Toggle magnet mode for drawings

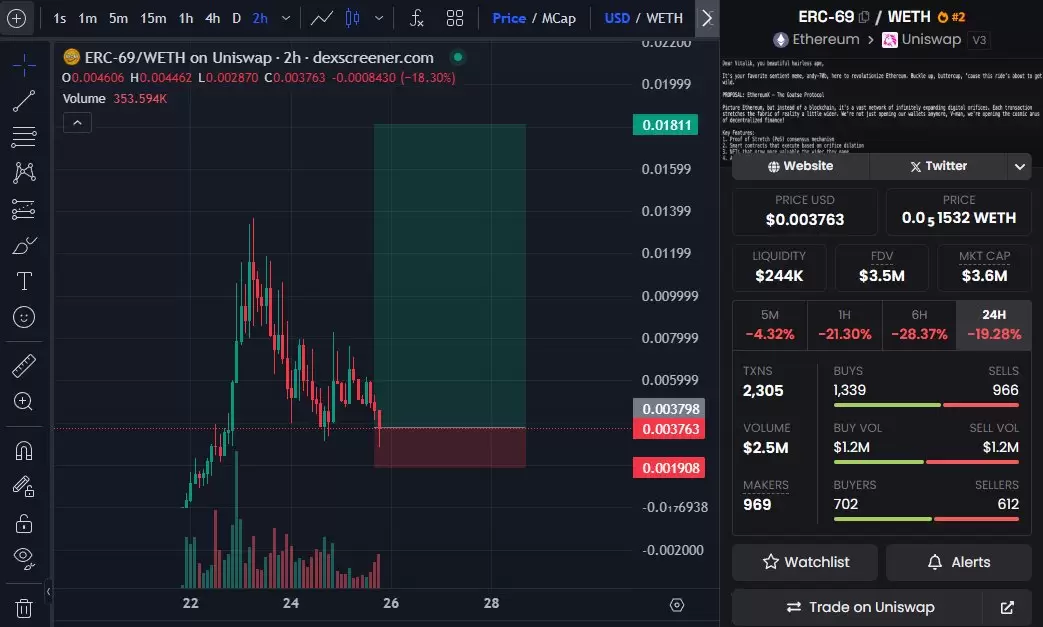click(24, 451)
